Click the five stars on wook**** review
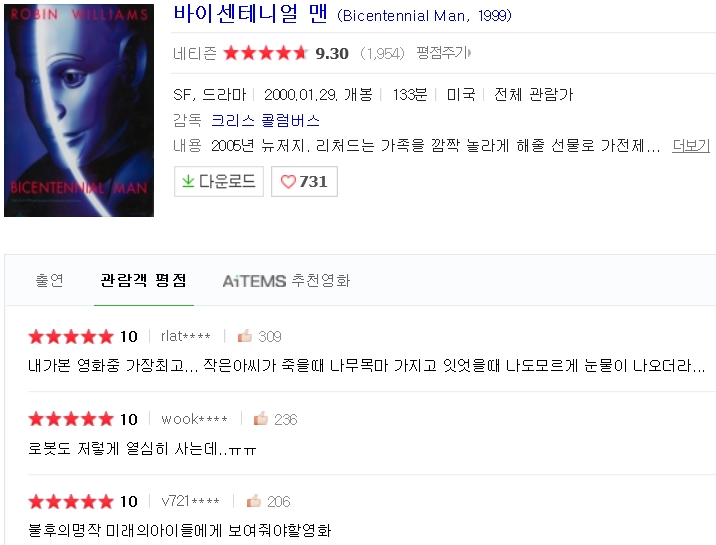The height and width of the screenshot is (545, 716). 70,419
